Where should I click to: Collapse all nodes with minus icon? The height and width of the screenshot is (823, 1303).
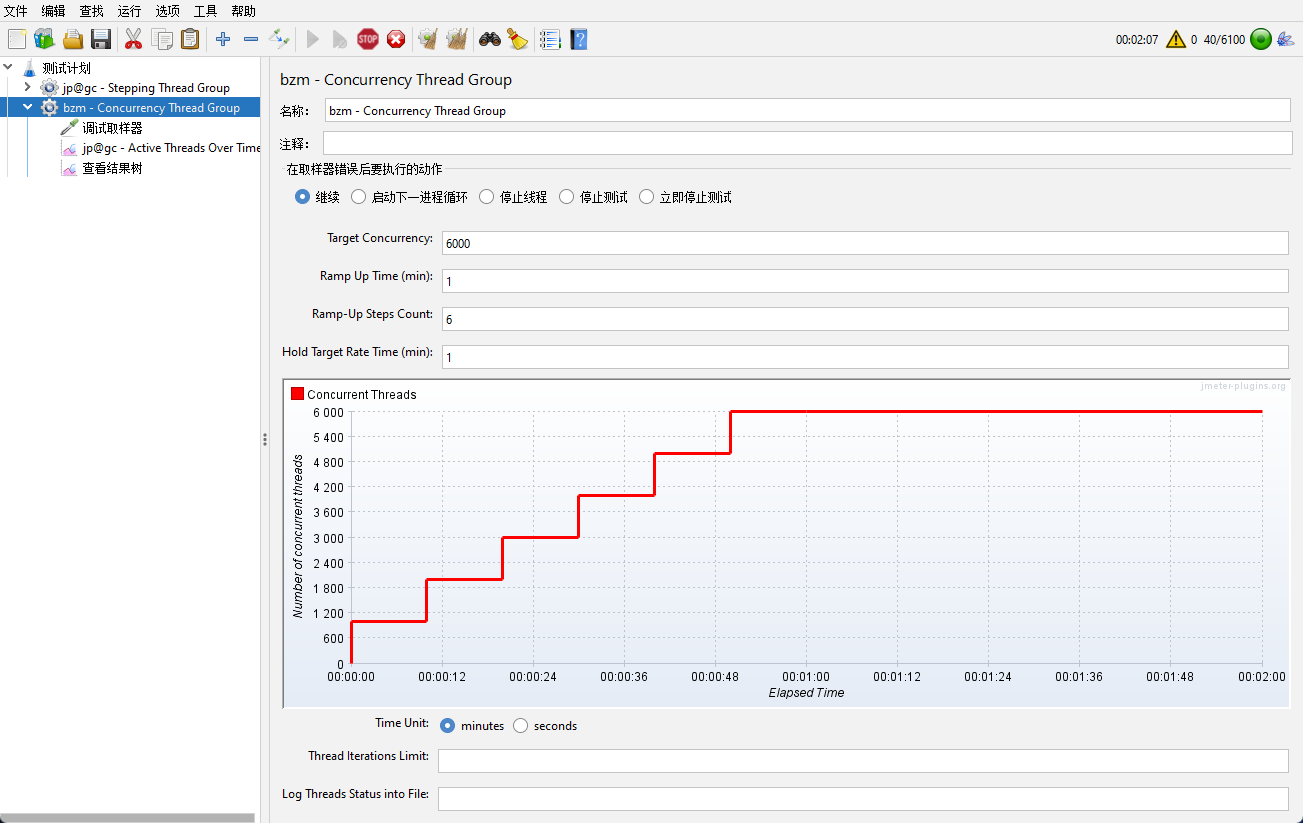coord(251,39)
